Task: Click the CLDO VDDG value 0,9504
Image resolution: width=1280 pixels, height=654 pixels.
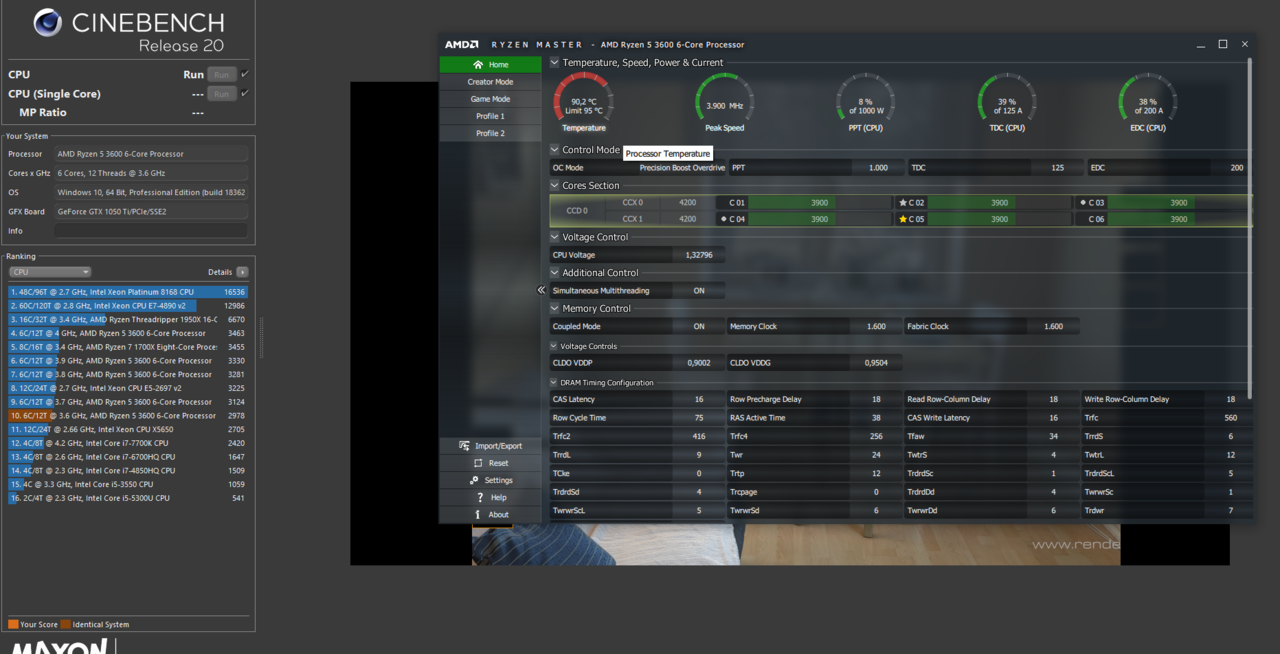Action: point(876,363)
